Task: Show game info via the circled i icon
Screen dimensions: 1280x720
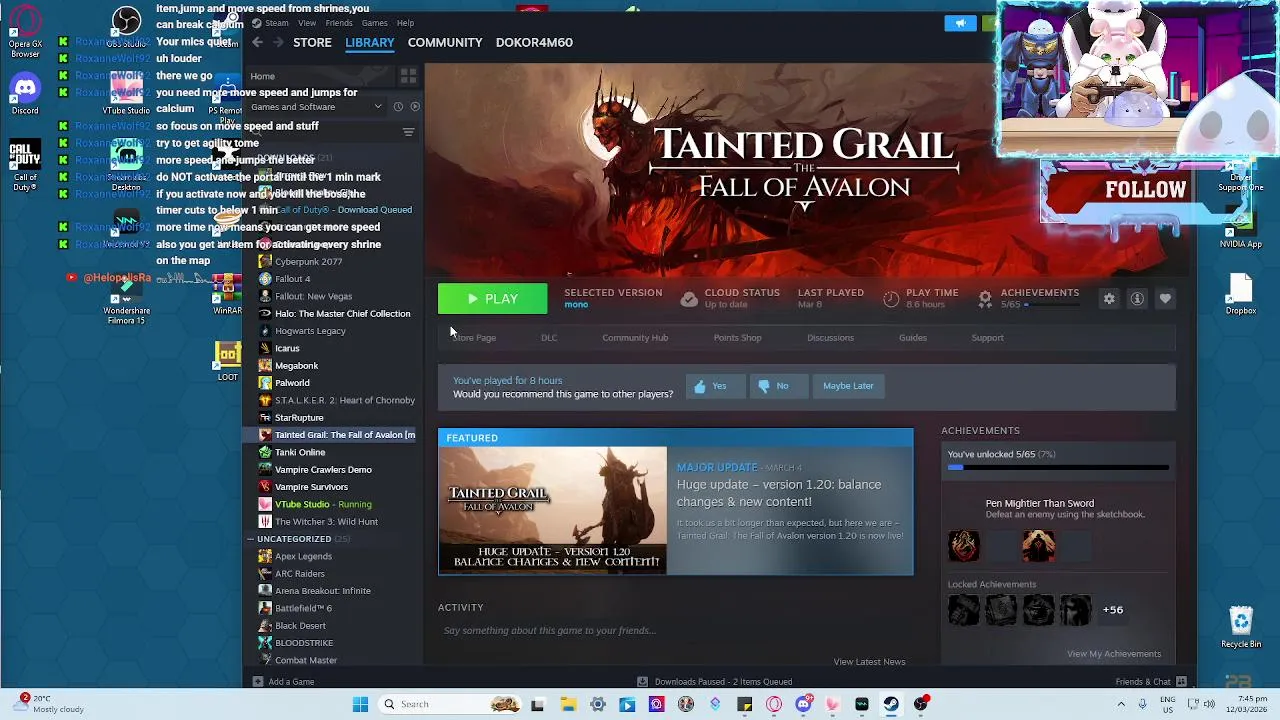Action: (1137, 299)
